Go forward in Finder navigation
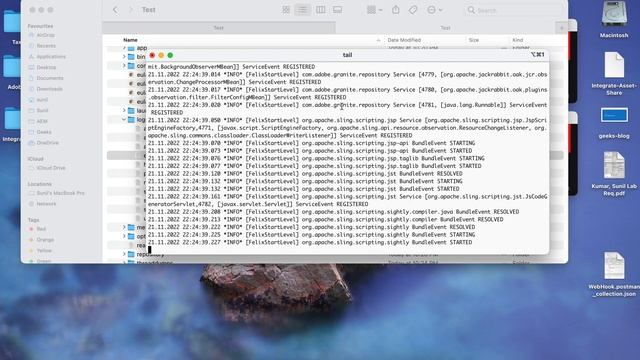Viewport: 640px width, 360px height. 131,10
